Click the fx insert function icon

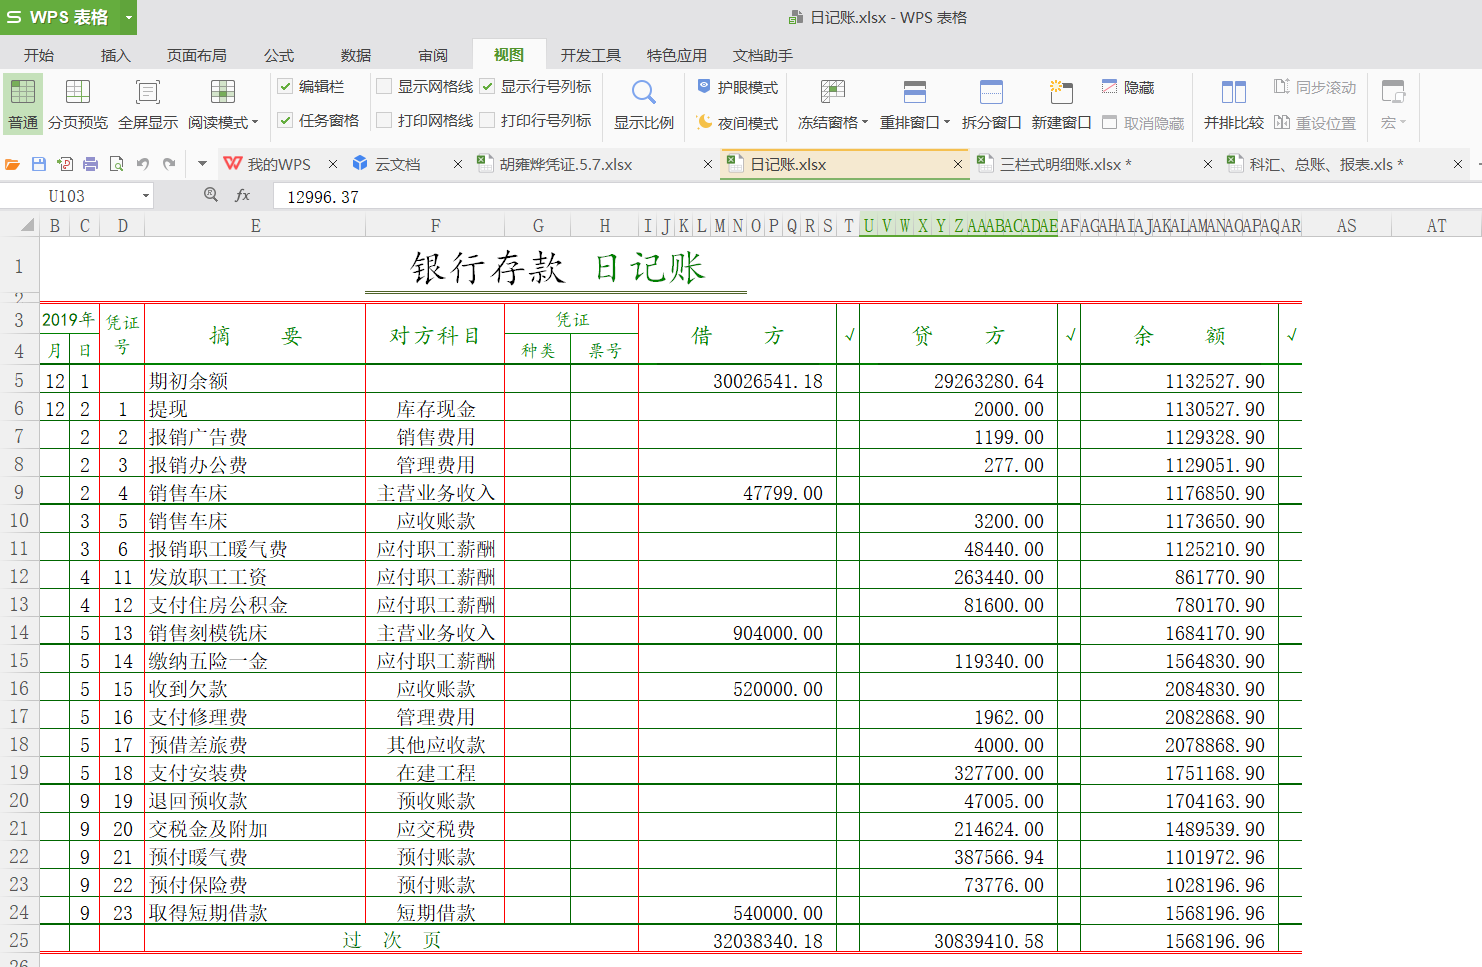242,196
